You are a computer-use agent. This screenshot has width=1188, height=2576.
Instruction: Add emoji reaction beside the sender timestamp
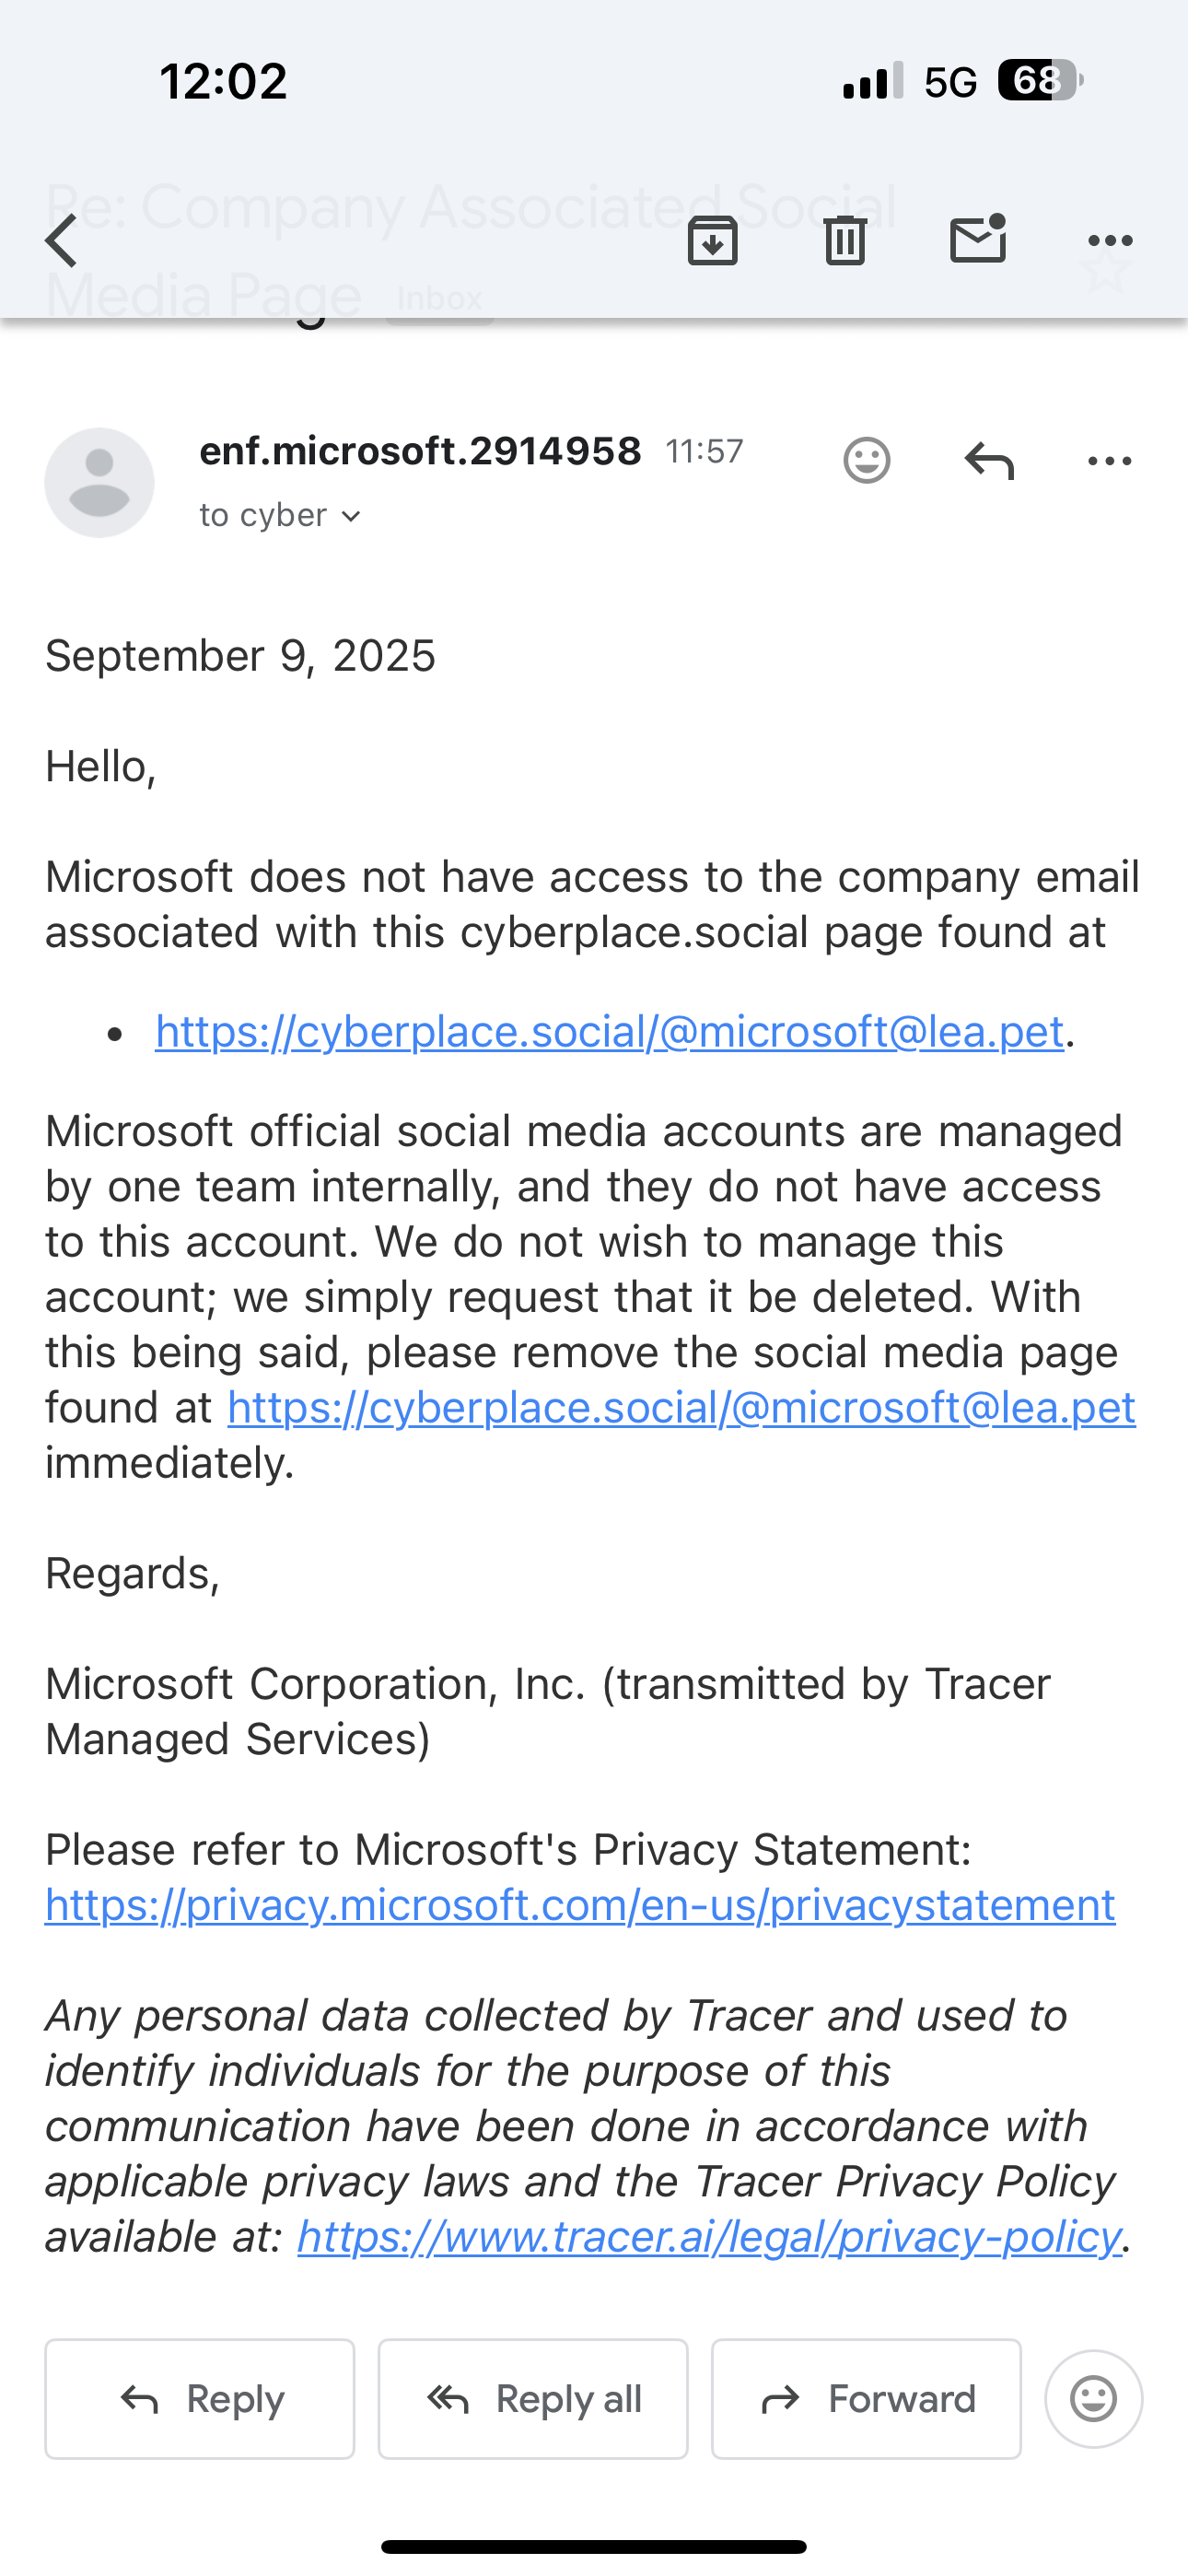(866, 461)
